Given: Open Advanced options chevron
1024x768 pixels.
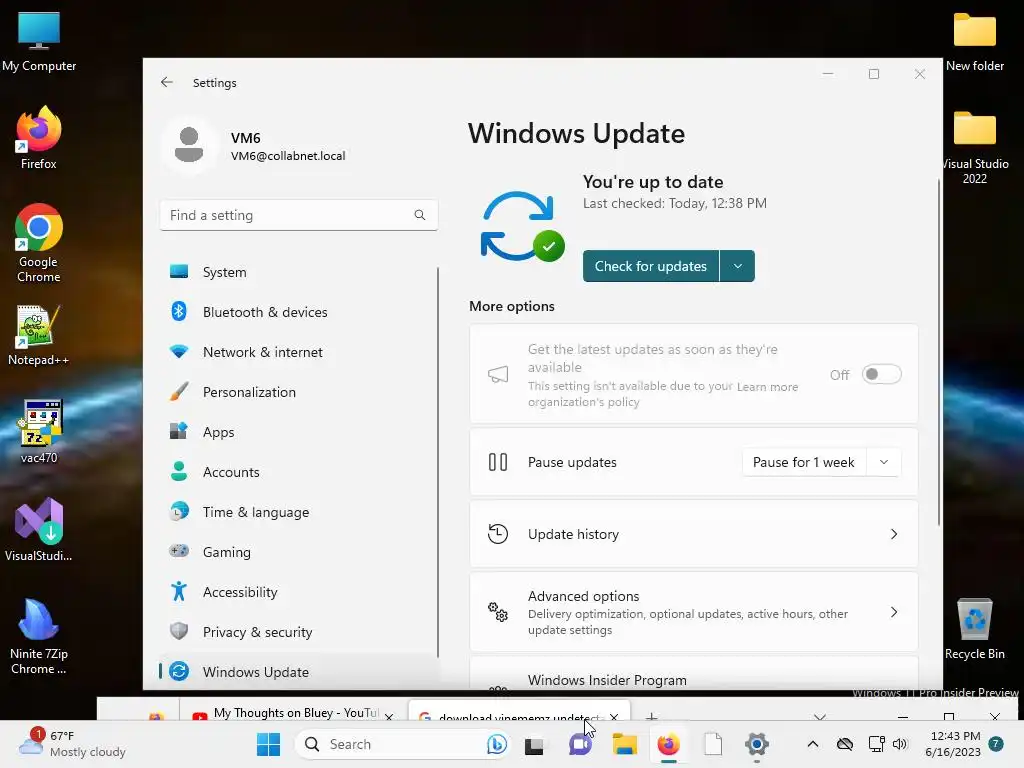Looking at the screenshot, I should pyautogui.click(x=894, y=612).
